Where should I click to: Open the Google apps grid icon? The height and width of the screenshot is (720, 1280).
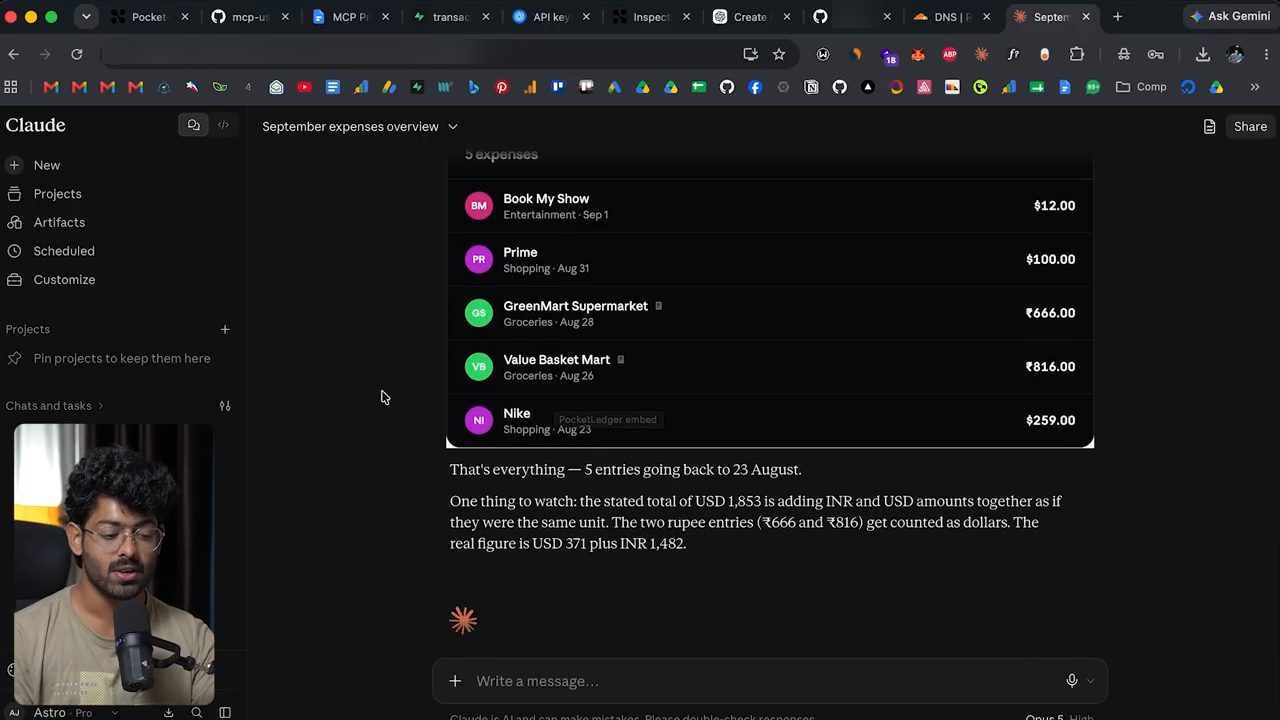[11, 87]
